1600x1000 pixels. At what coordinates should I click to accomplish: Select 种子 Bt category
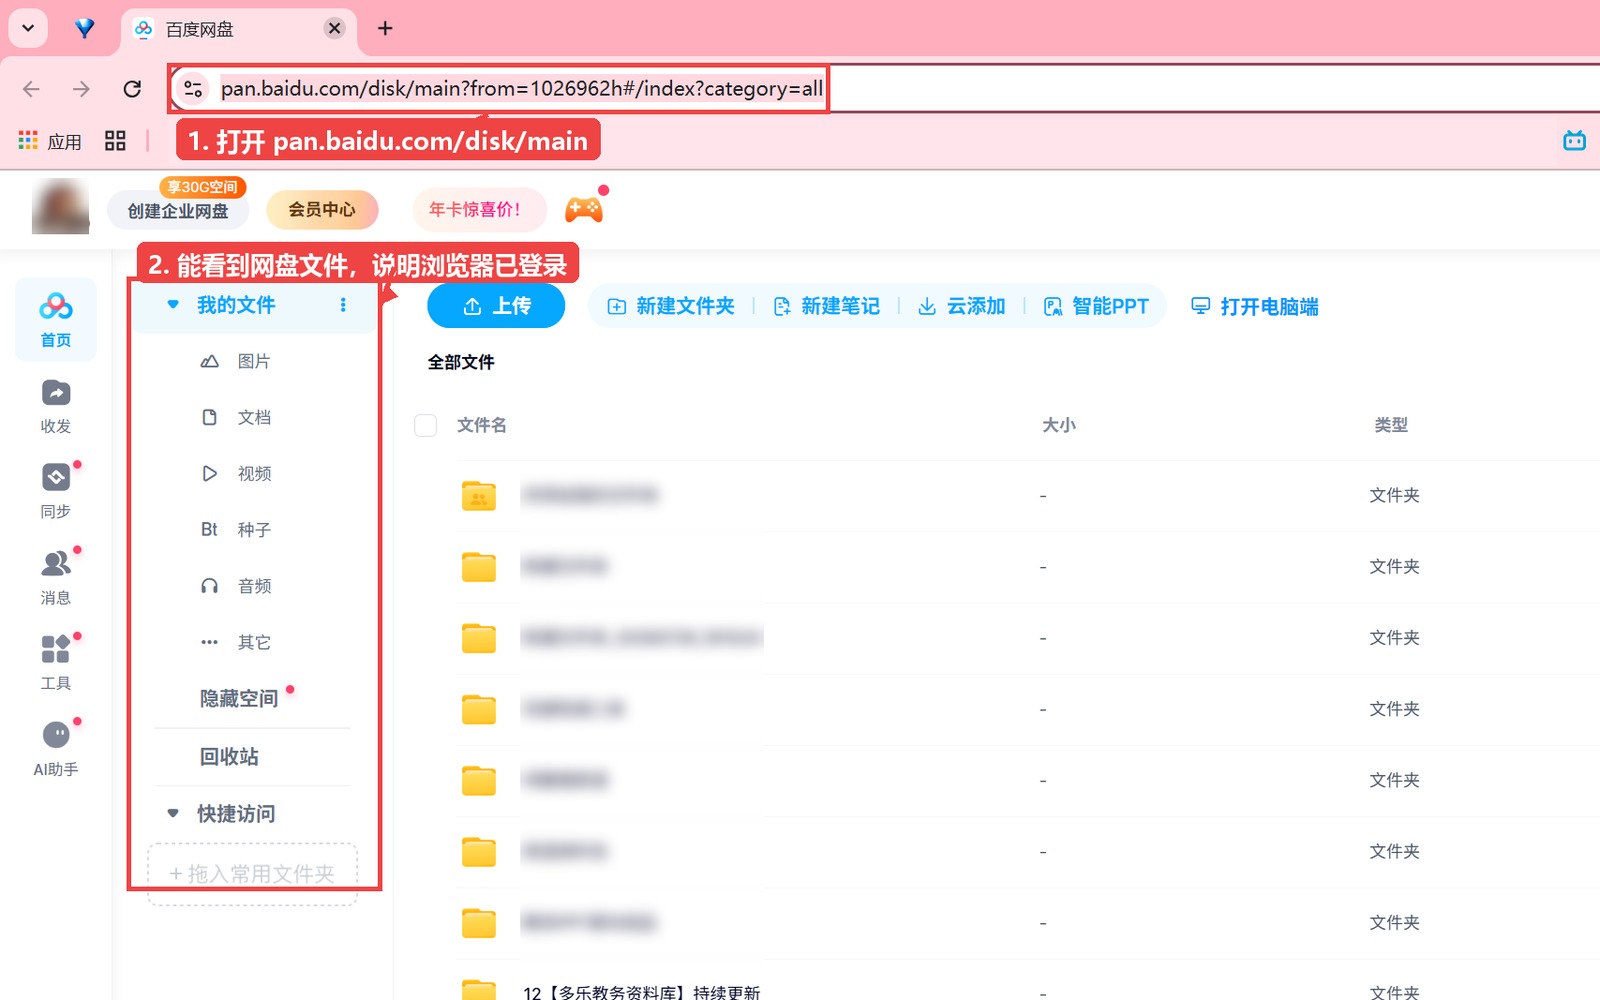[236, 529]
